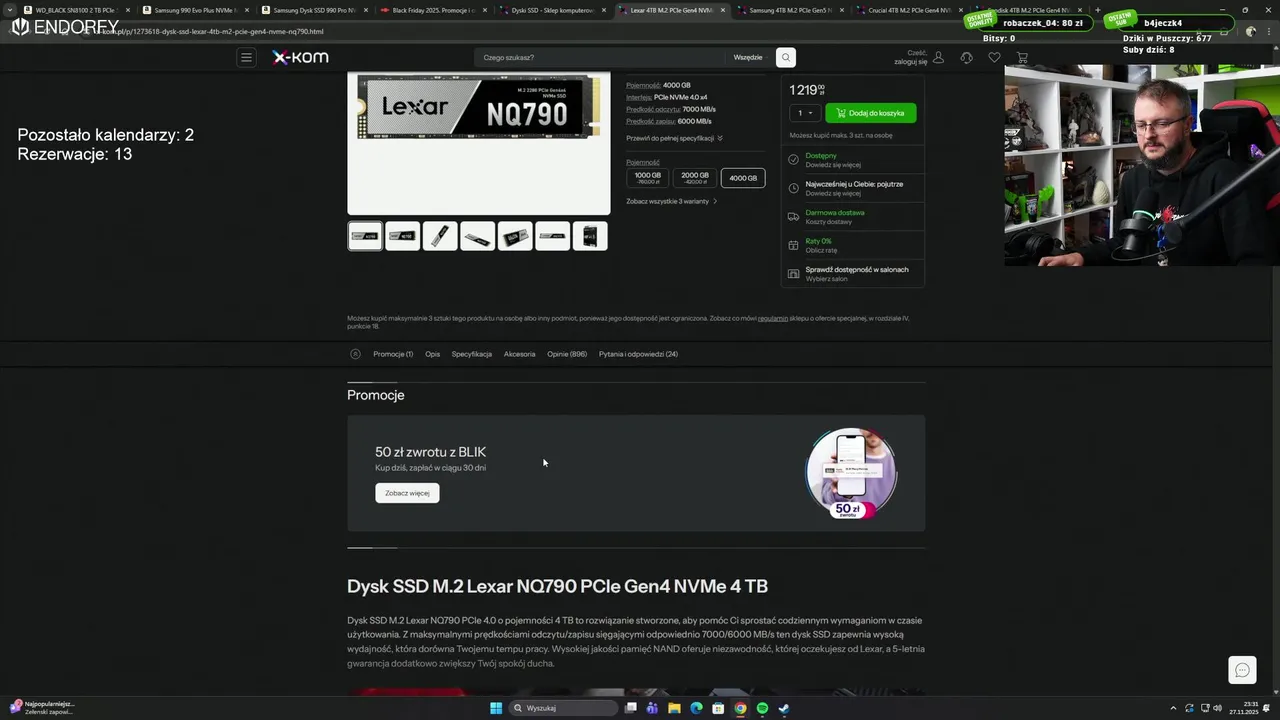Select the 2000 GB capacity option

[695, 178]
